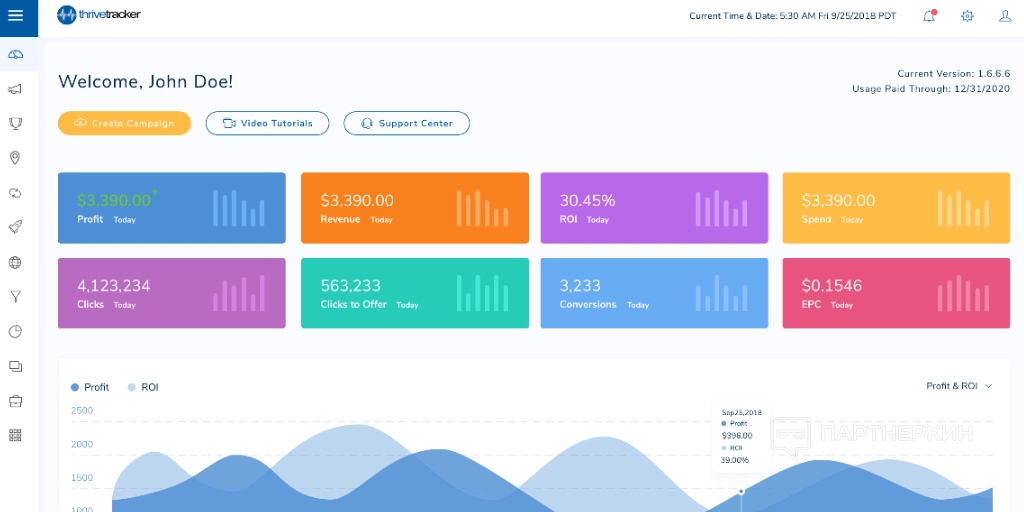Open the Revenue Today card
Image resolution: width=1024 pixels, height=512 pixels.
(415, 208)
